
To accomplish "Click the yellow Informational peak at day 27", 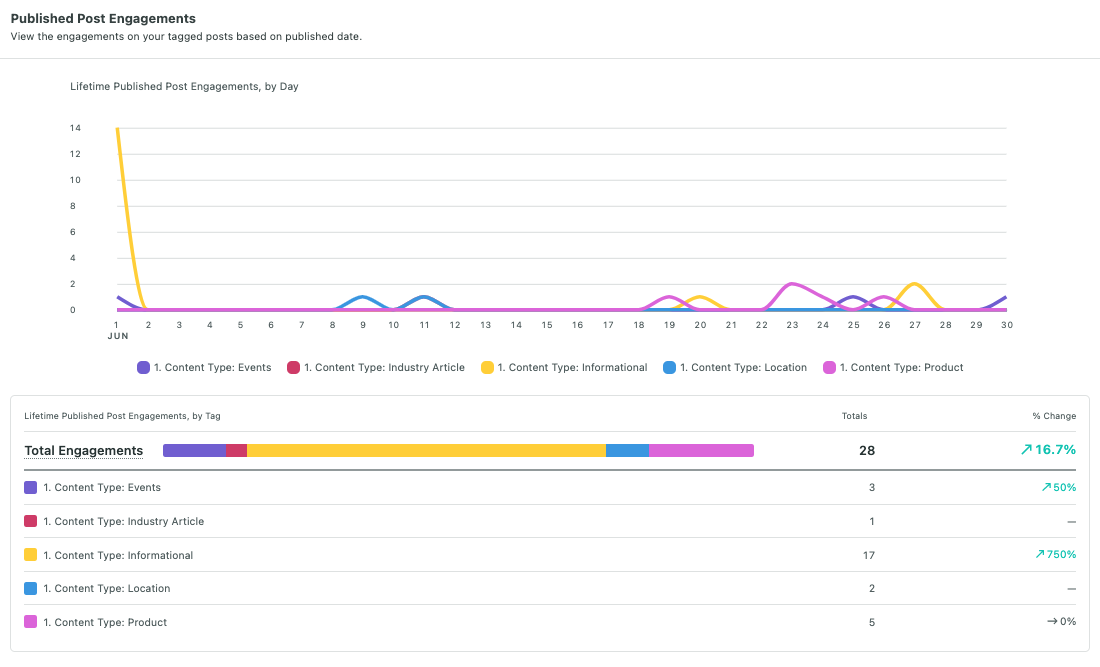I will pos(915,284).
